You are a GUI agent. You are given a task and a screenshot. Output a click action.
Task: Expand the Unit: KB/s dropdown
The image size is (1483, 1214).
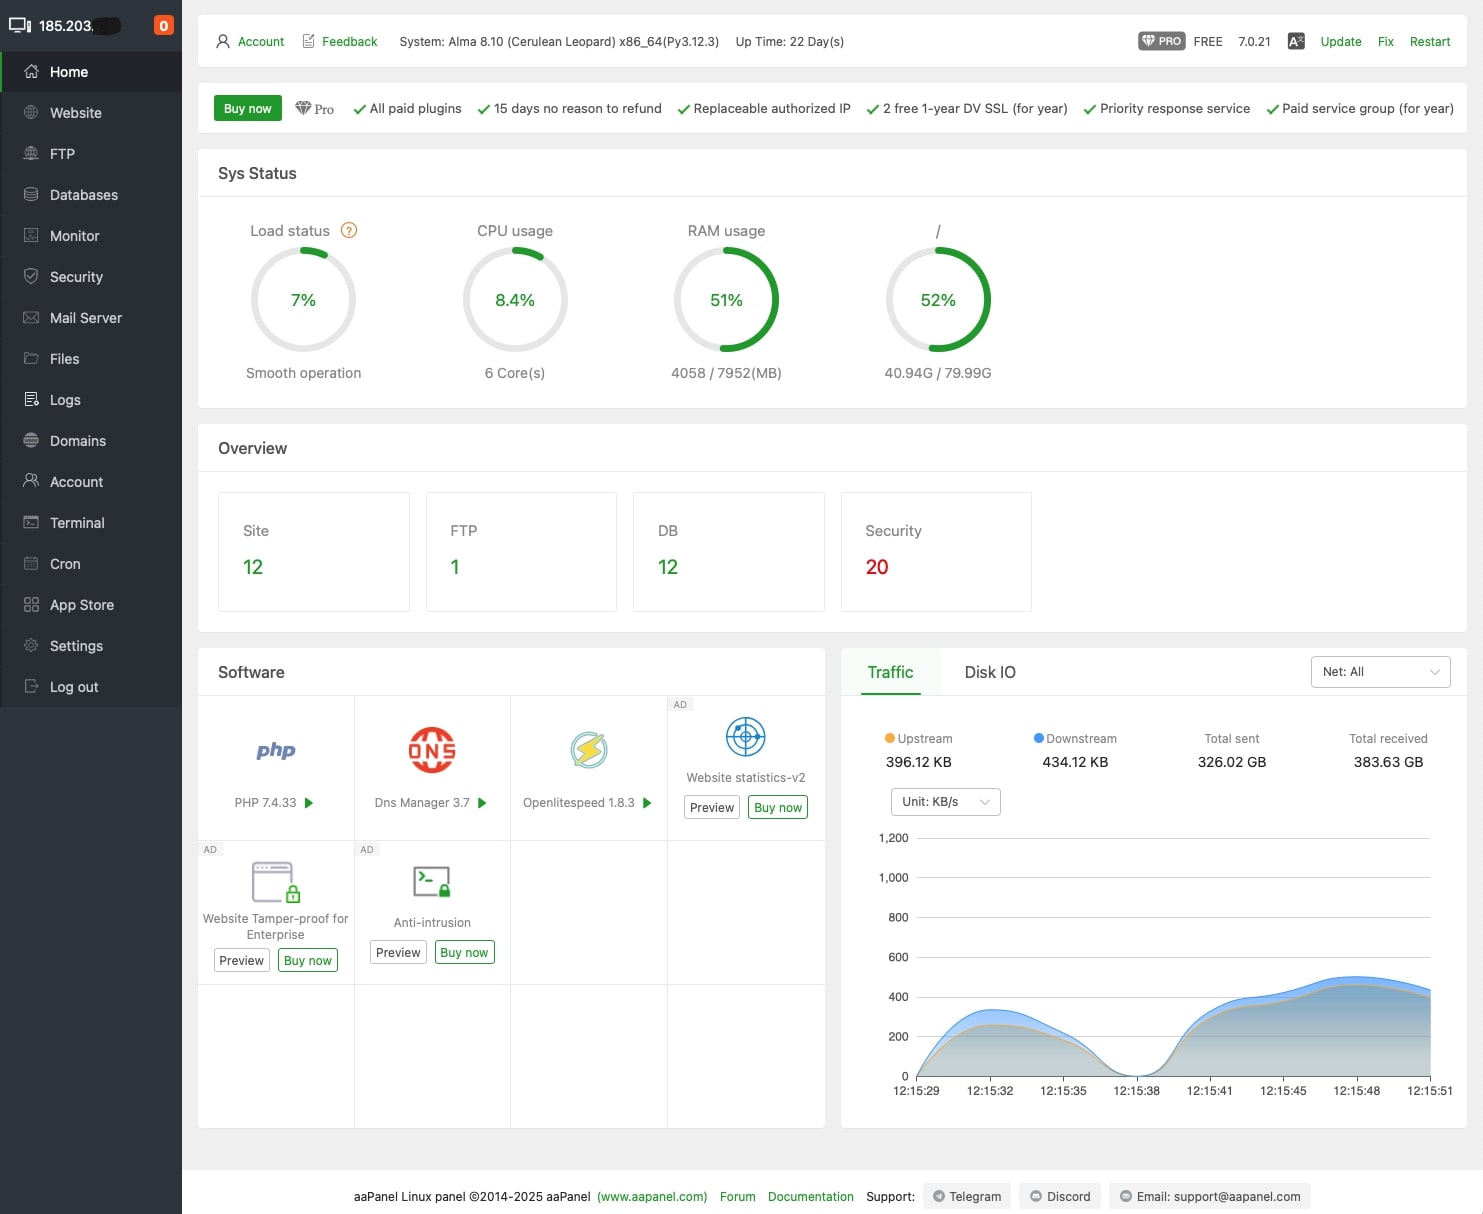click(945, 802)
